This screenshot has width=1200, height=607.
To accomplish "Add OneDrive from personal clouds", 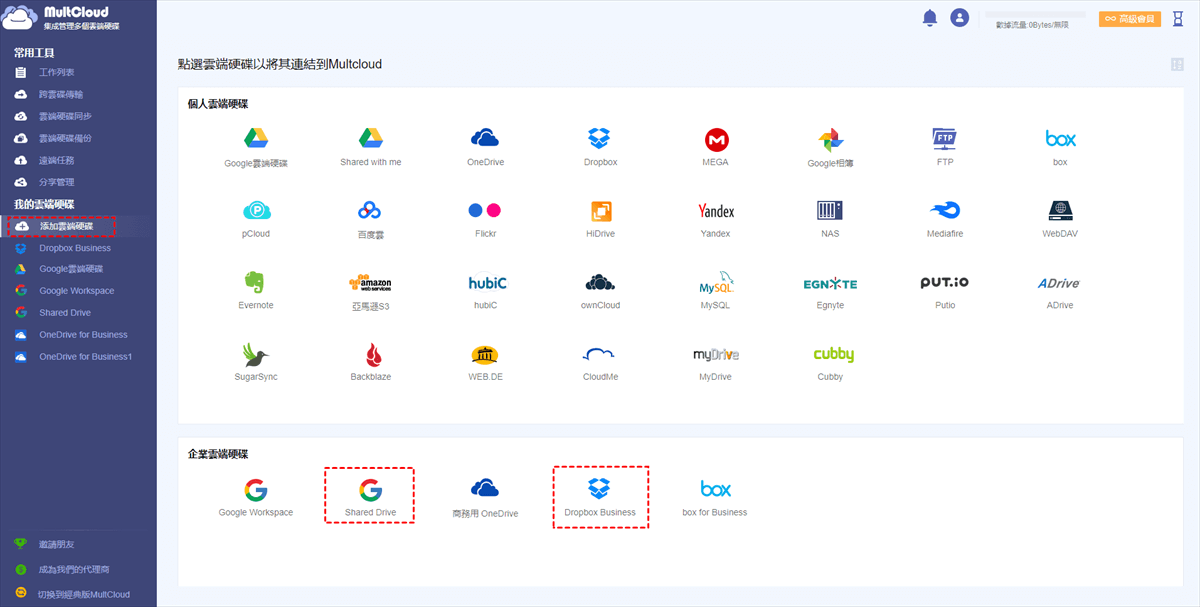I will (485, 138).
